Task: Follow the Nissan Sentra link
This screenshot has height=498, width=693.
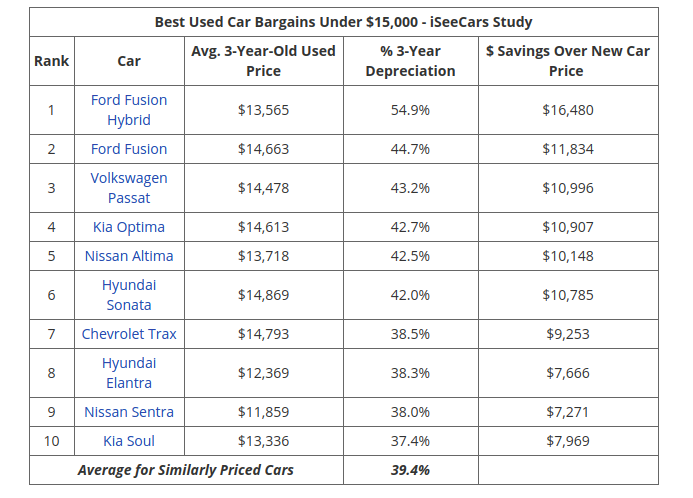Action: point(129,412)
